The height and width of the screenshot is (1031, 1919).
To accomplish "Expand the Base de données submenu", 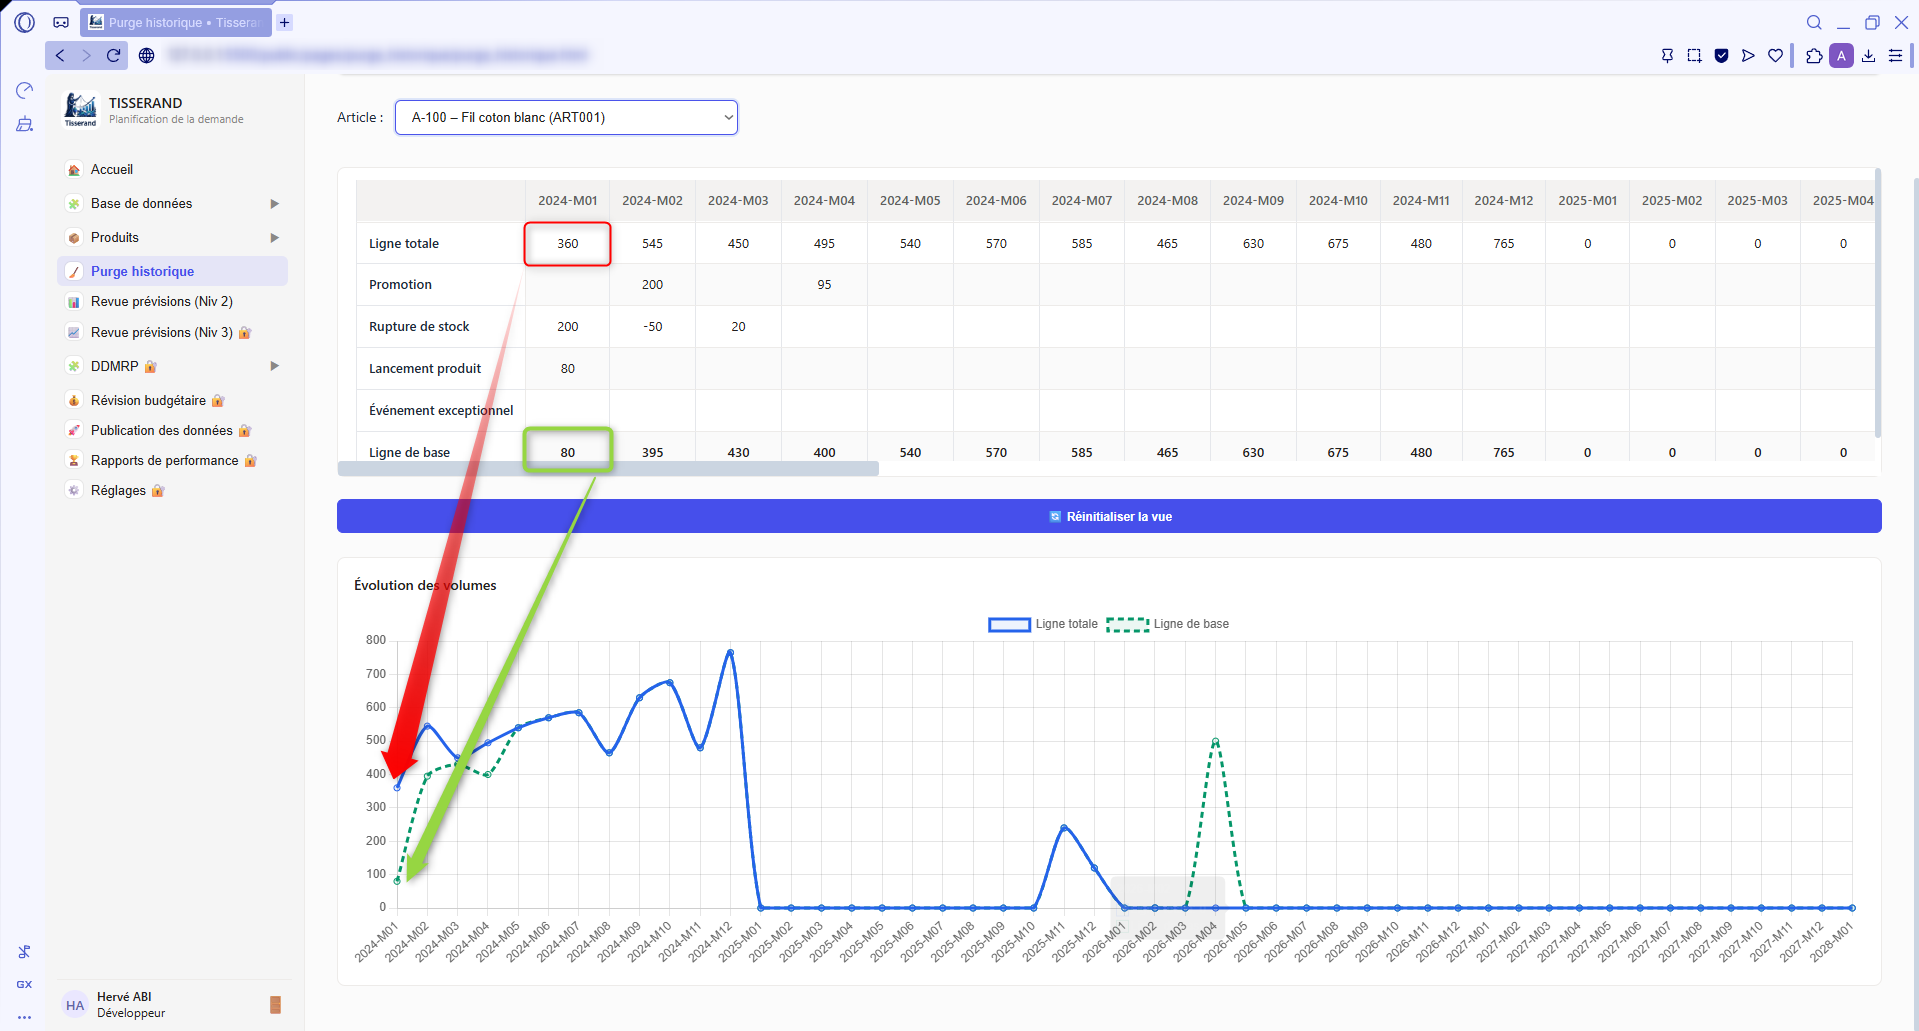I will [x=274, y=204].
